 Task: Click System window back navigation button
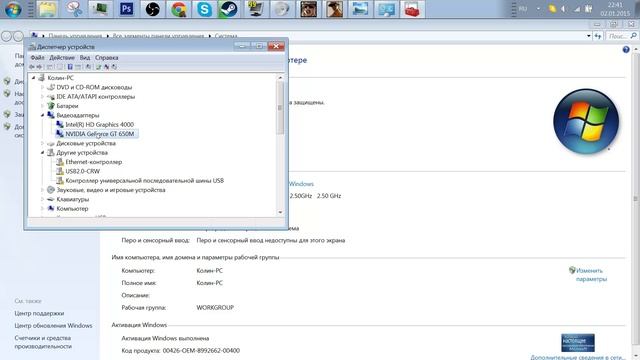(x=7, y=36)
